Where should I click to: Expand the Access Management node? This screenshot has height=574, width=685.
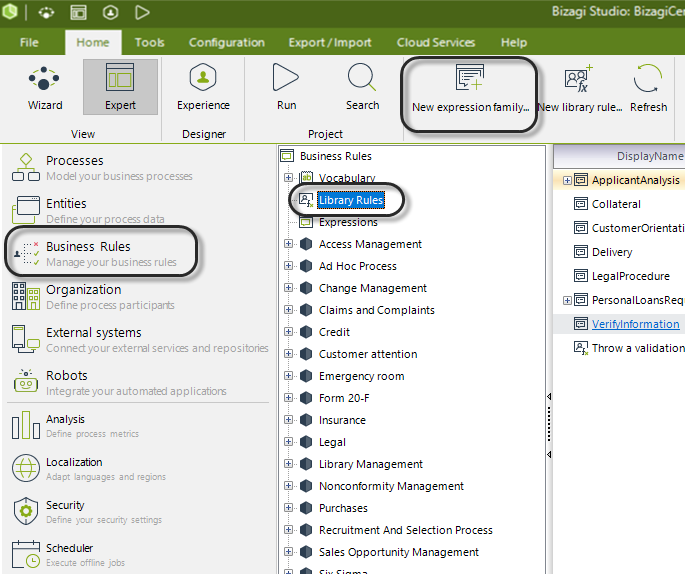(x=288, y=243)
